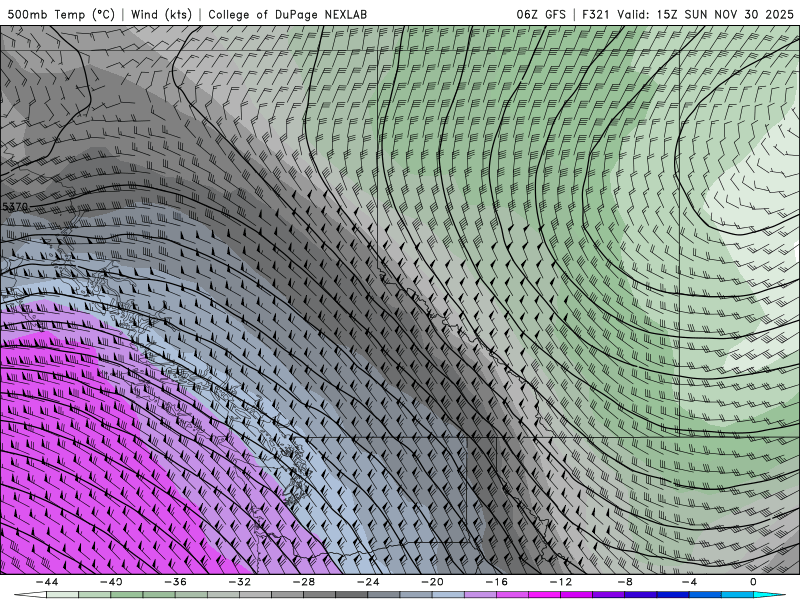This screenshot has width=800, height=600.
Task: Click the 'F321' forecast hour label
Action: click(596, 14)
